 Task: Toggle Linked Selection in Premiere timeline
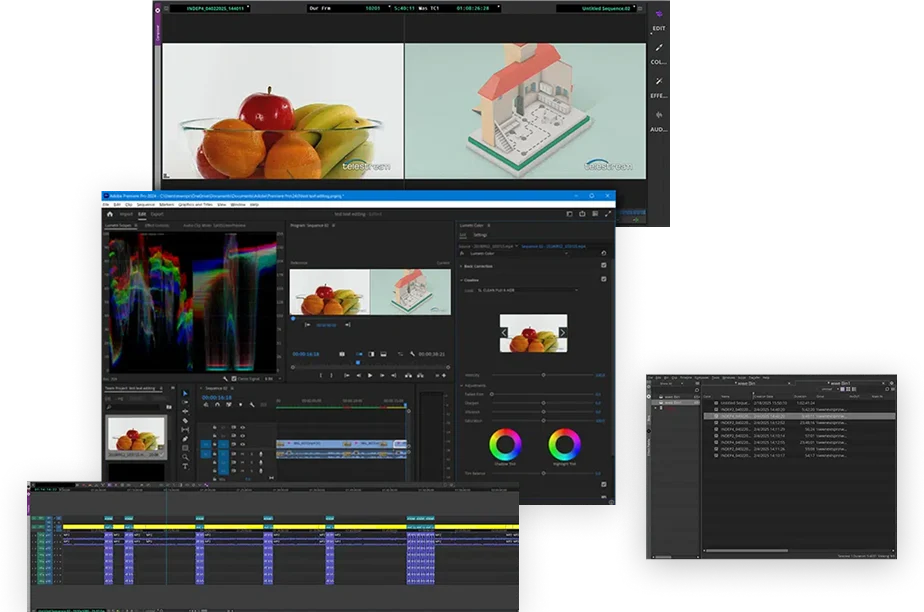(x=229, y=405)
